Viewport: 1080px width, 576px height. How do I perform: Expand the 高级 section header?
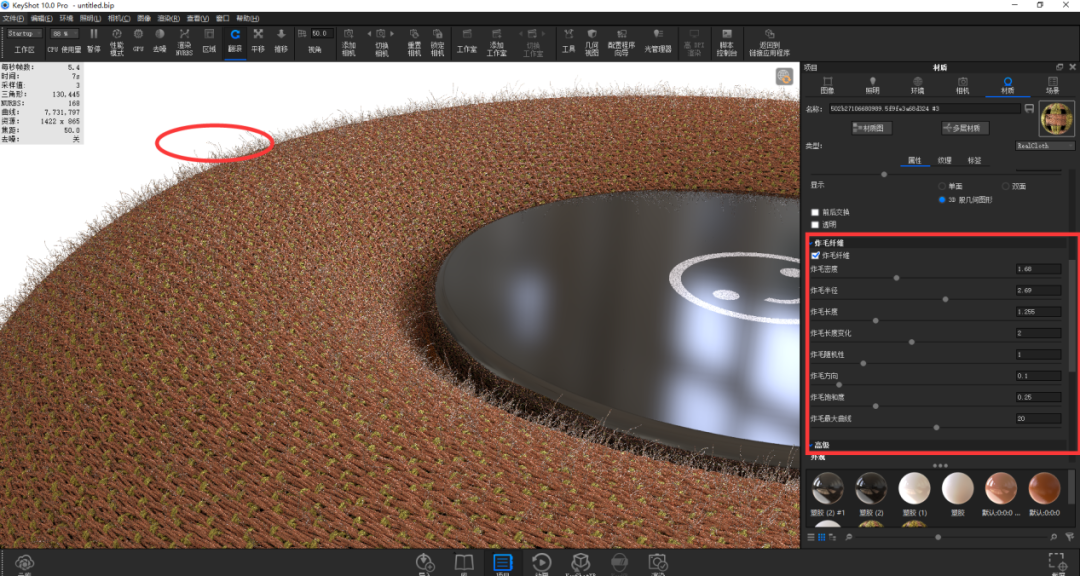coord(937,445)
